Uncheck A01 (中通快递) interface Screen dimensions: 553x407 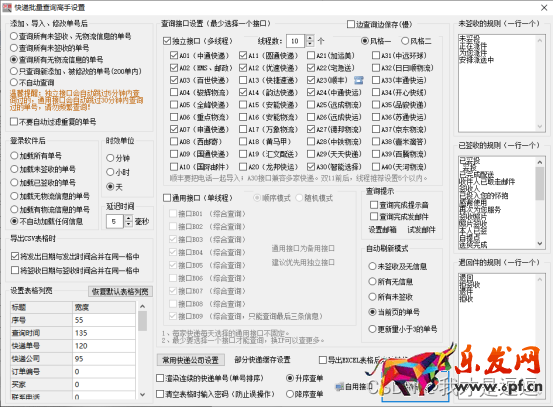200,55
